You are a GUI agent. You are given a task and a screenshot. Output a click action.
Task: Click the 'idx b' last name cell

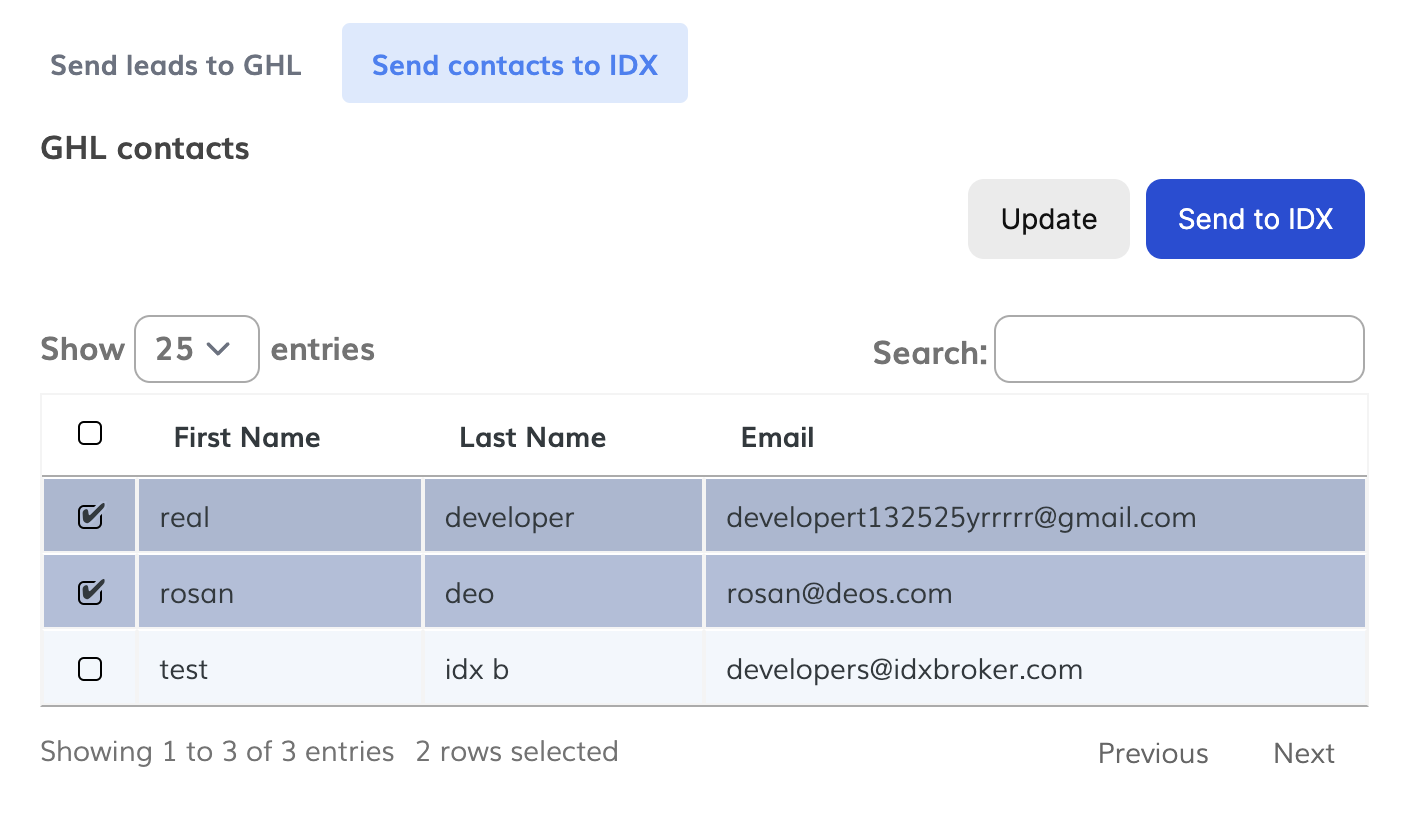point(477,669)
